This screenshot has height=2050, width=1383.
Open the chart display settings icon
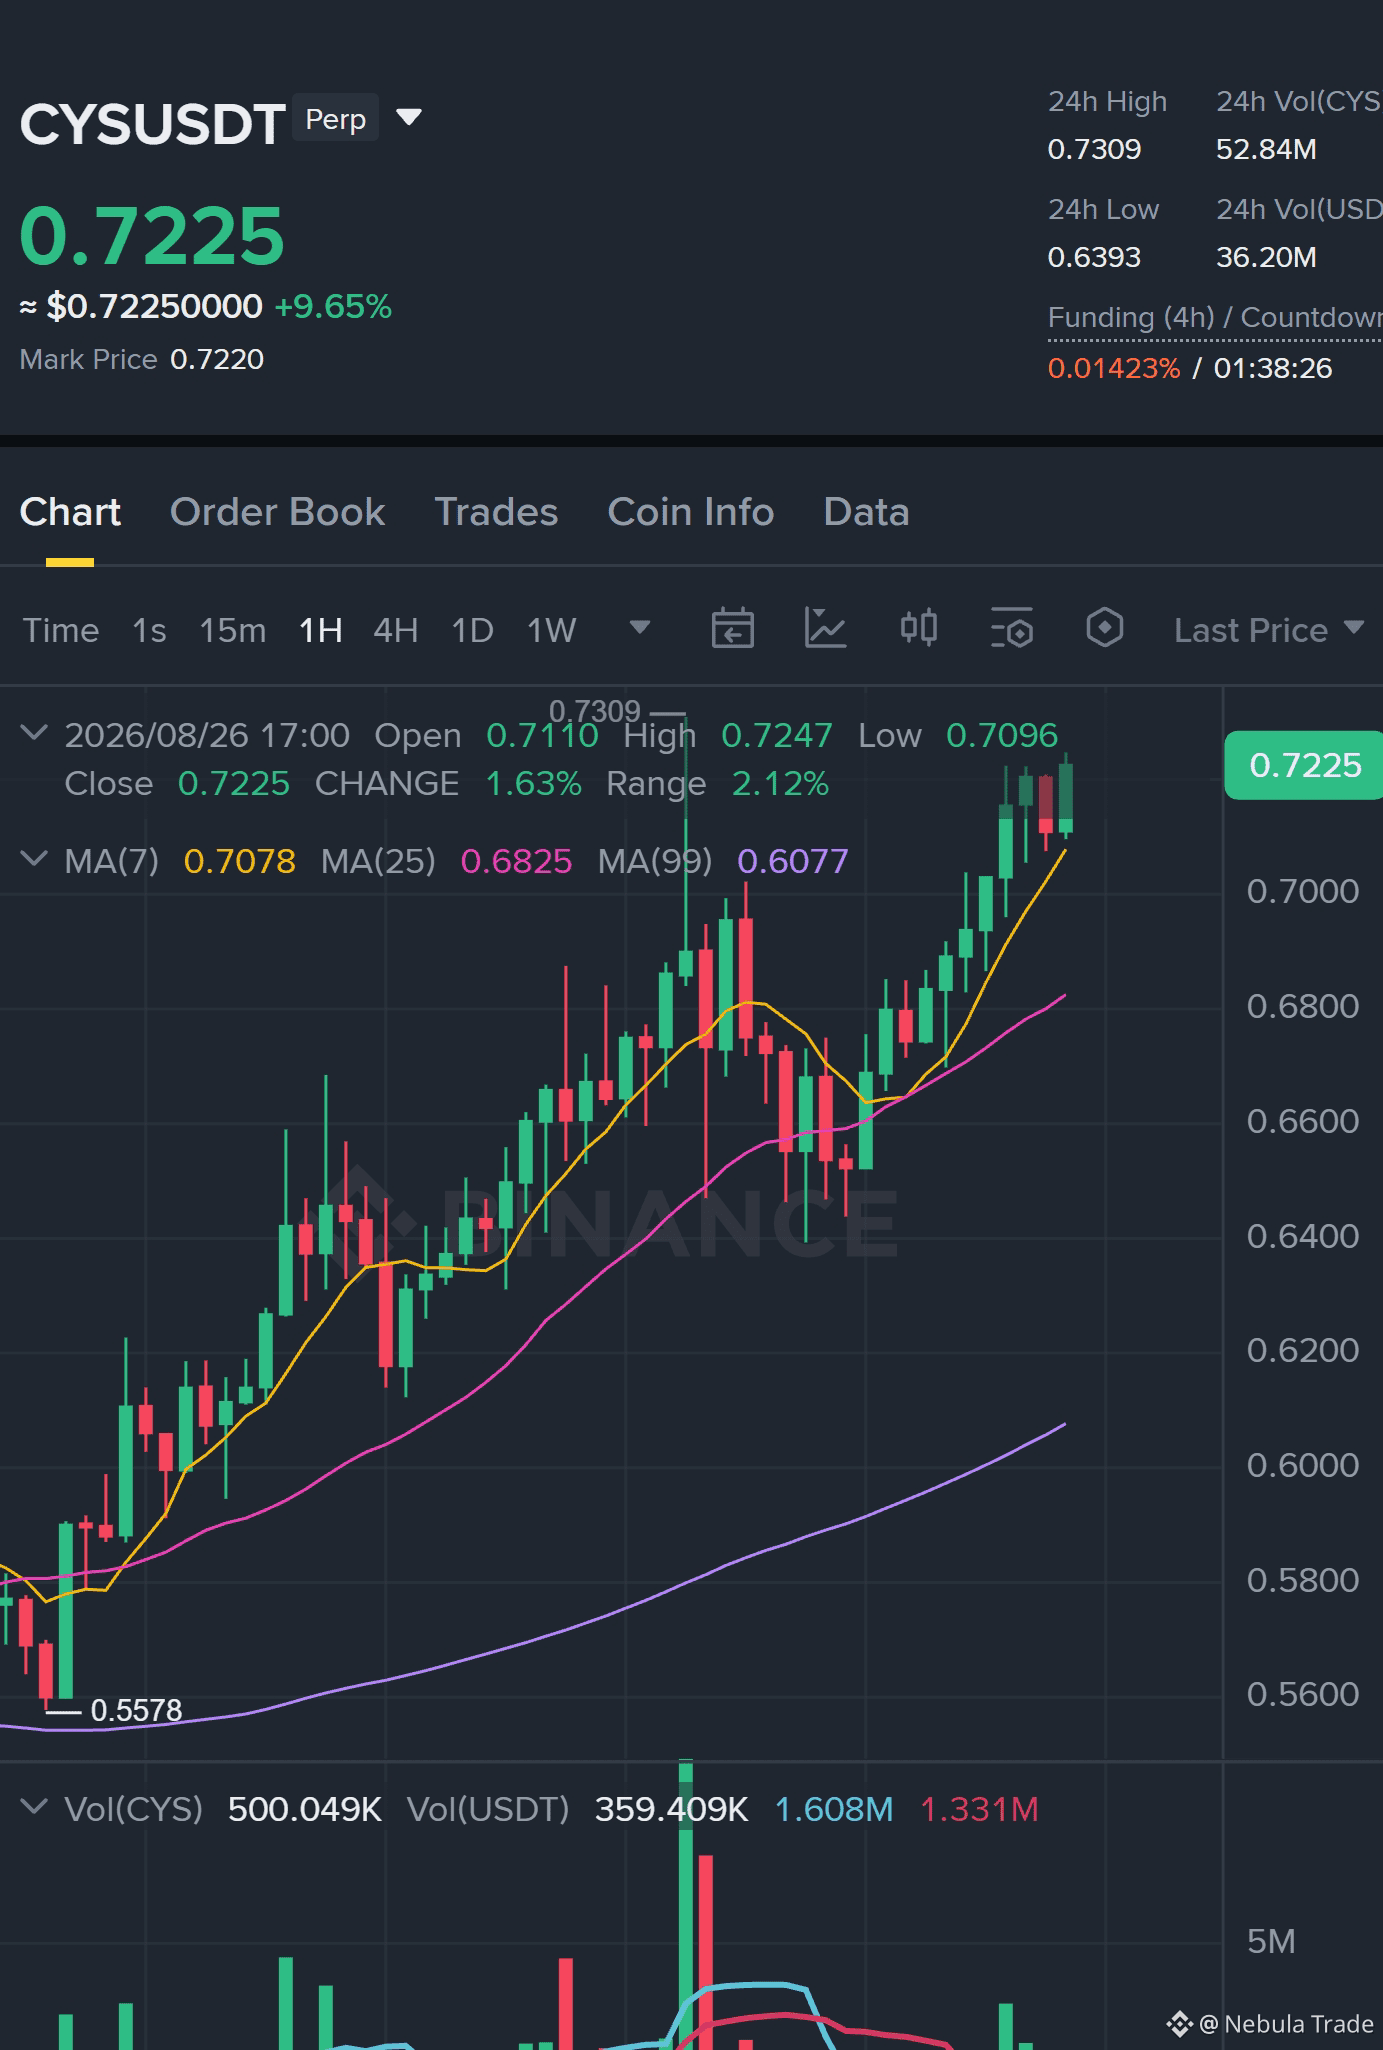(1011, 628)
